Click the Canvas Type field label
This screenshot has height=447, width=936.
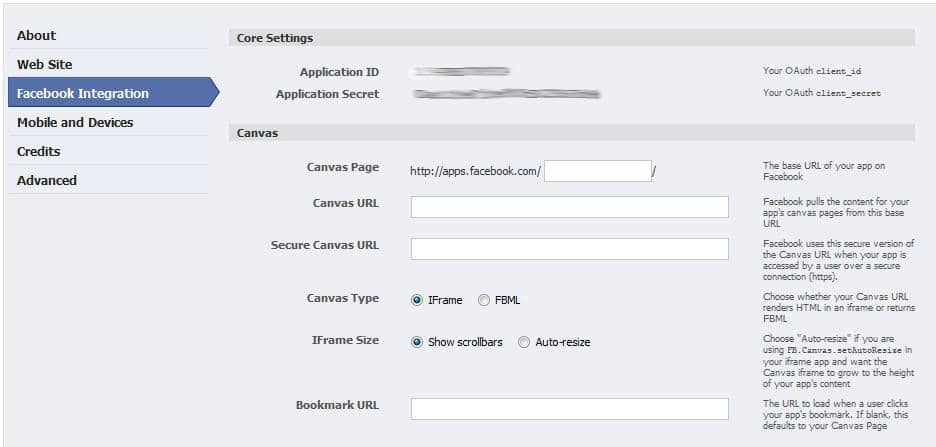[x=342, y=298]
